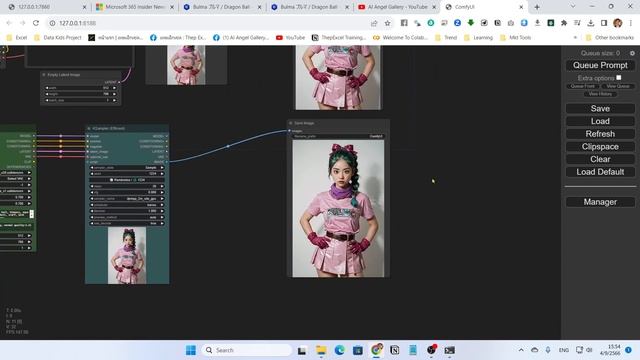Open vae_decode dropdown set to true
This screenshot has width=640, height=360.
coord(127,223)
